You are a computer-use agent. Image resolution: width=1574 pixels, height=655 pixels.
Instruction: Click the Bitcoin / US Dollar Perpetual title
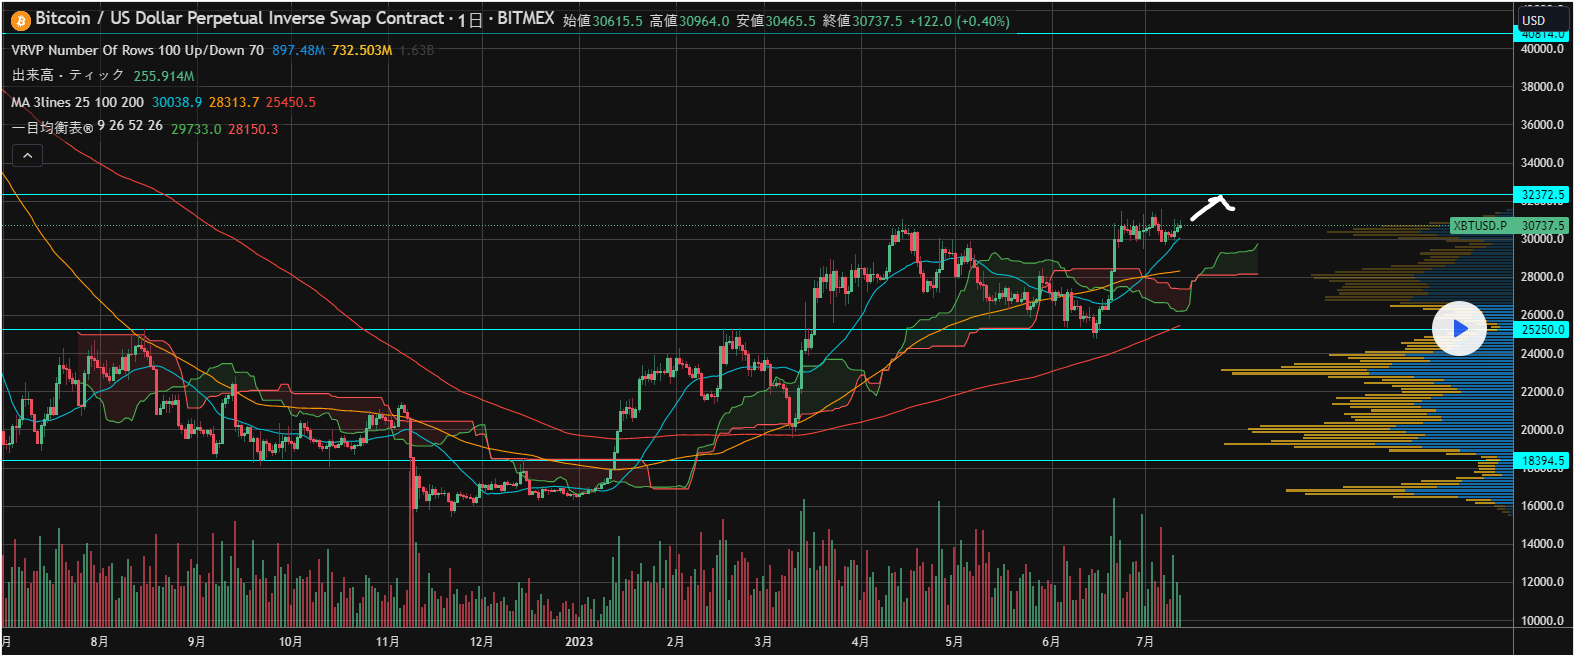[240, 19]
